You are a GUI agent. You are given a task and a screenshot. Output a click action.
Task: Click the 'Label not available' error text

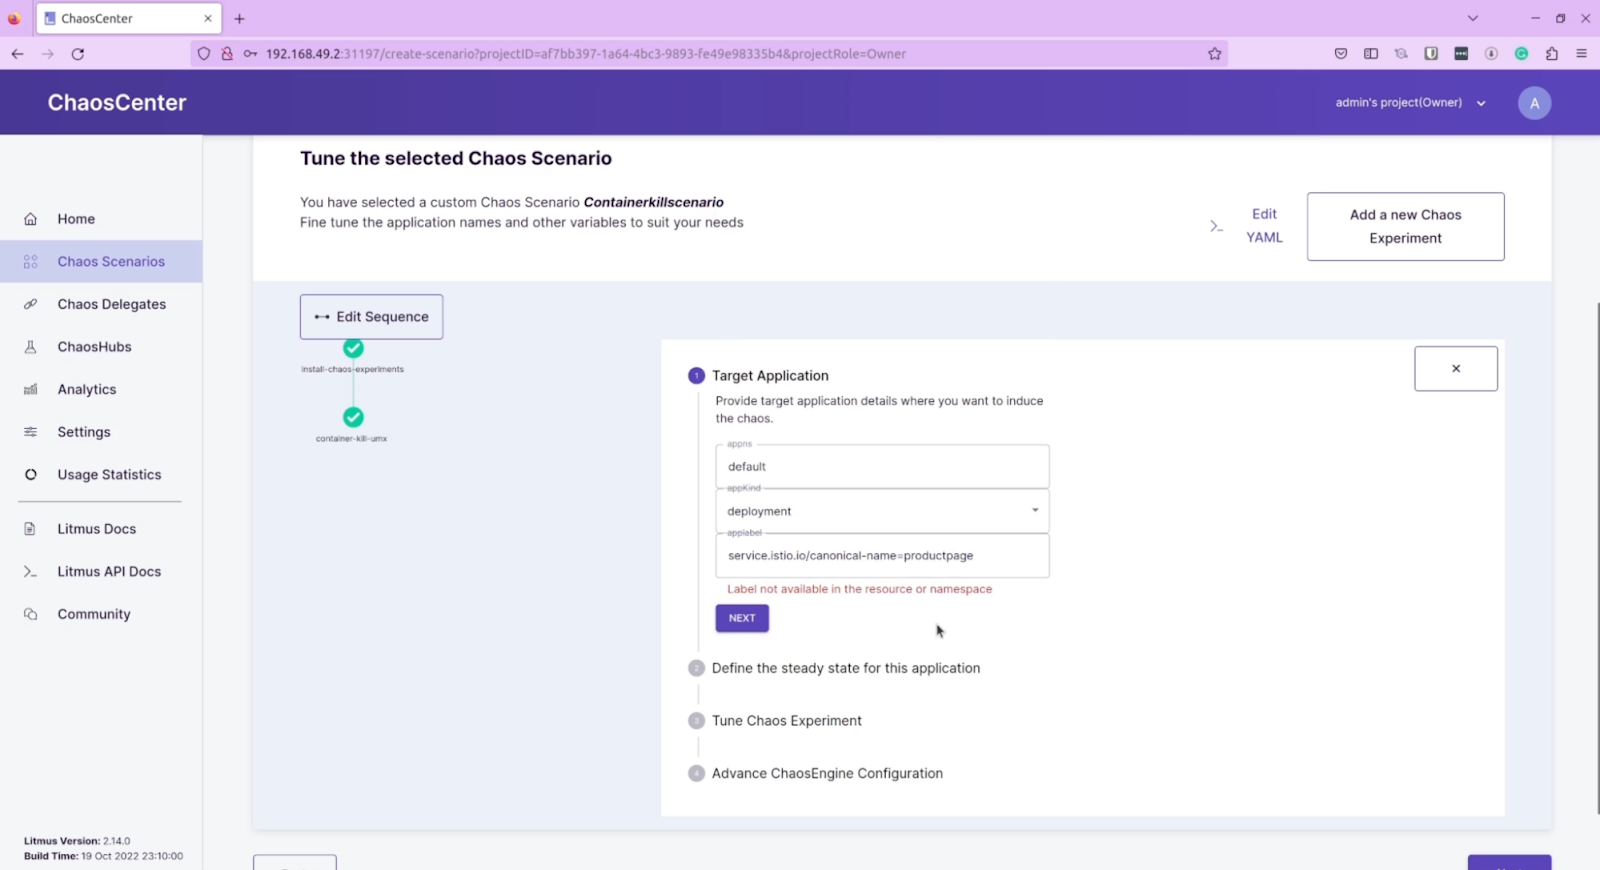[x=859, y=590]
